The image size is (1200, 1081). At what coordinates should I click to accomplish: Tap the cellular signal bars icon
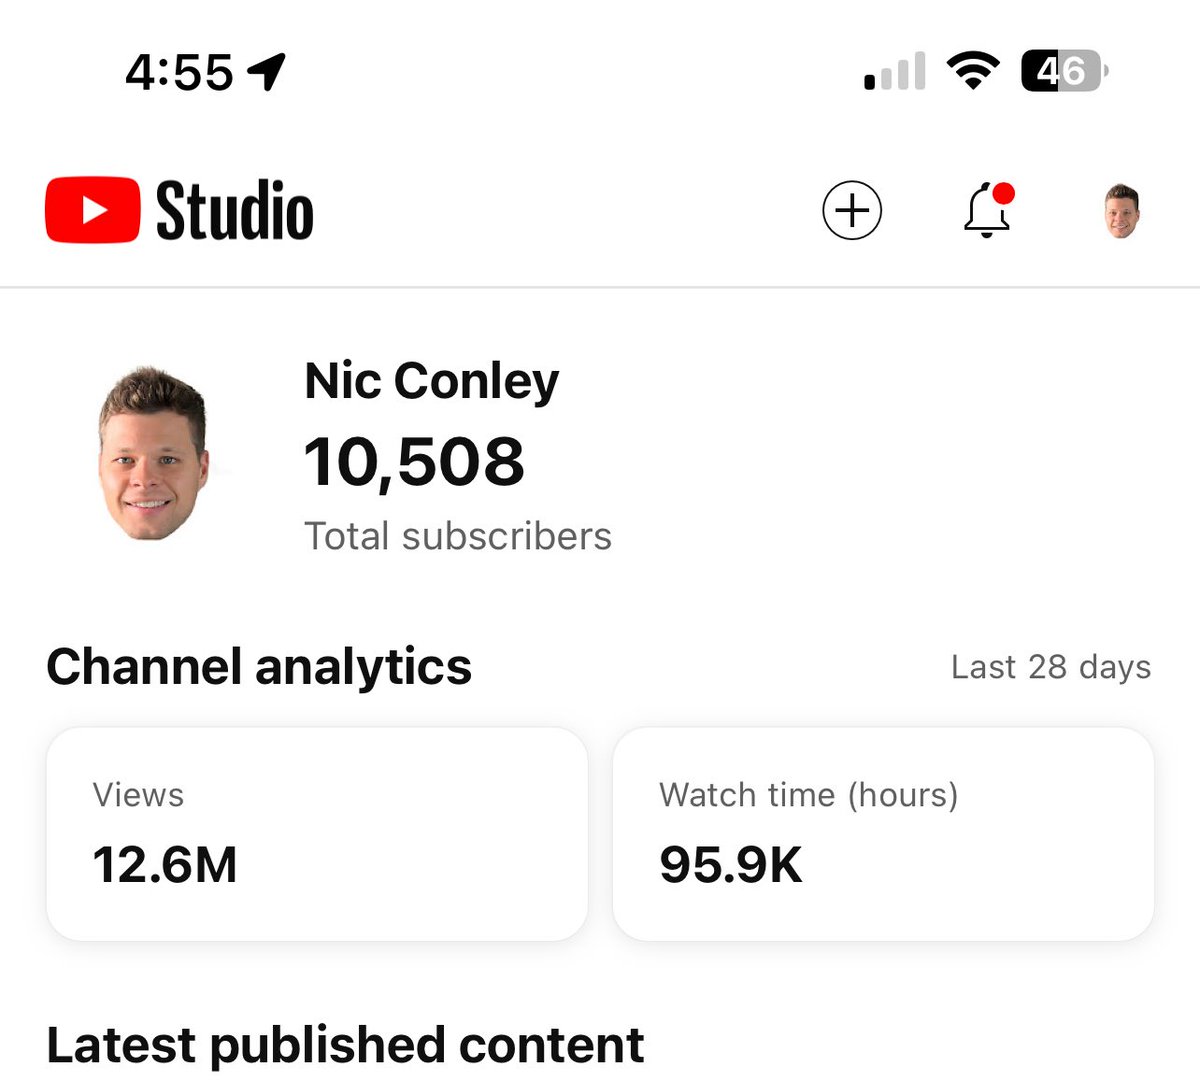tap(895, 72)
